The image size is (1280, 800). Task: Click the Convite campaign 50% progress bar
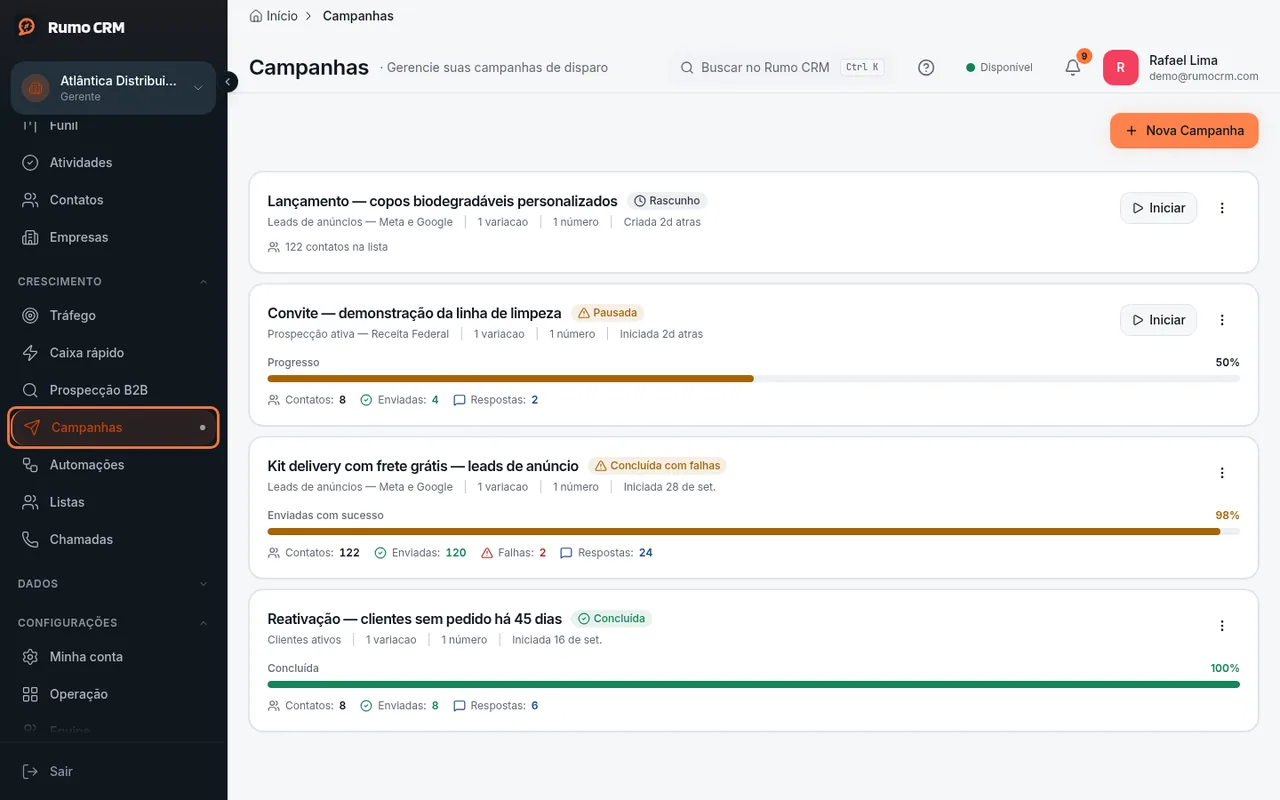coord(754,379)
